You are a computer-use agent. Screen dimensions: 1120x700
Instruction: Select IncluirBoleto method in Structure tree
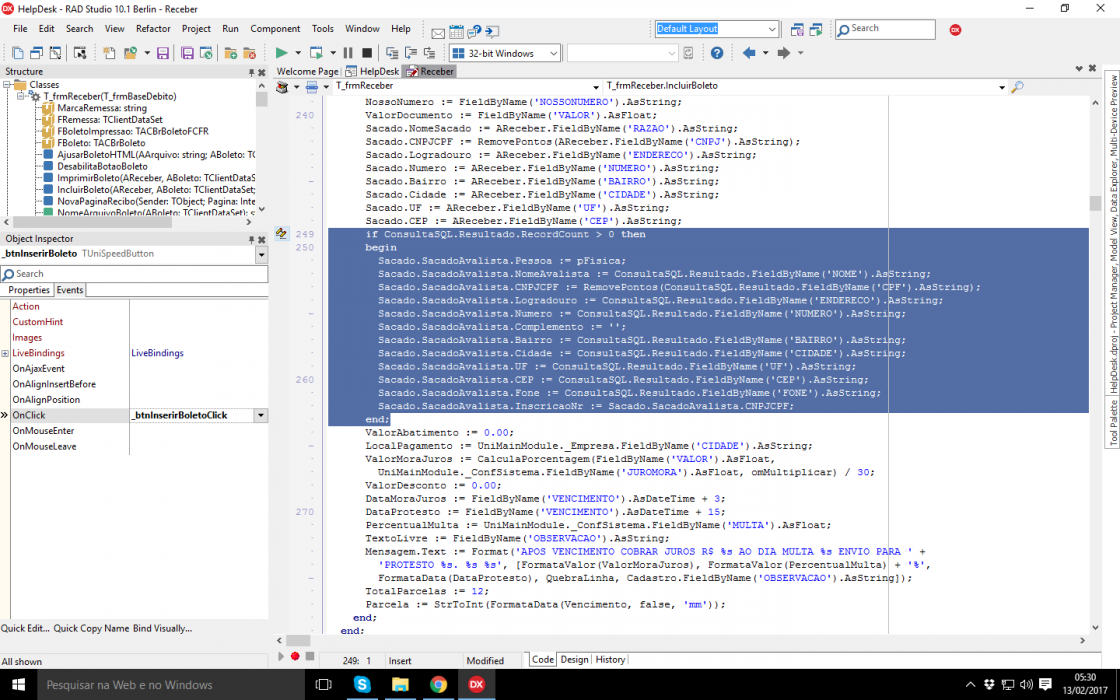156,189
